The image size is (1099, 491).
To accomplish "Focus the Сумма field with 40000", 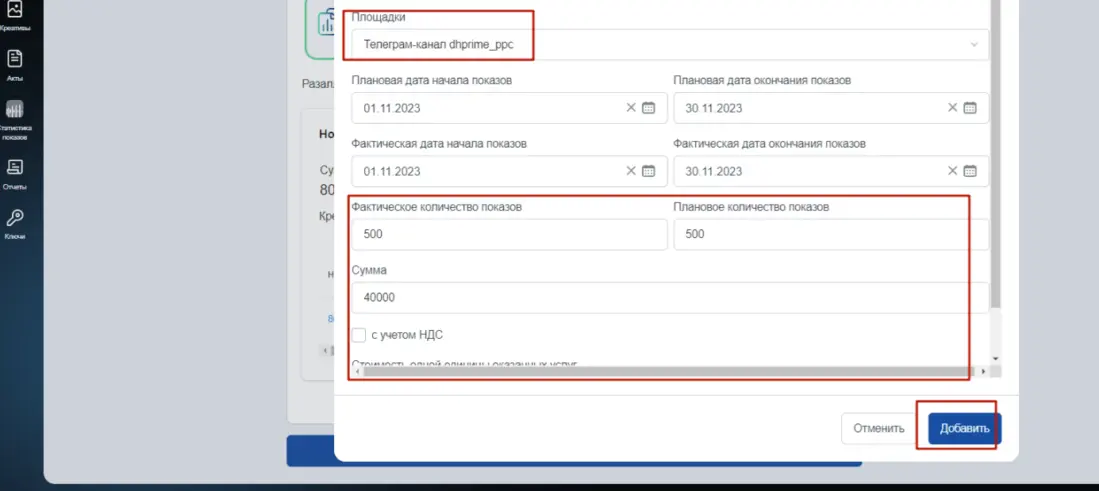I will pos(670,298).
